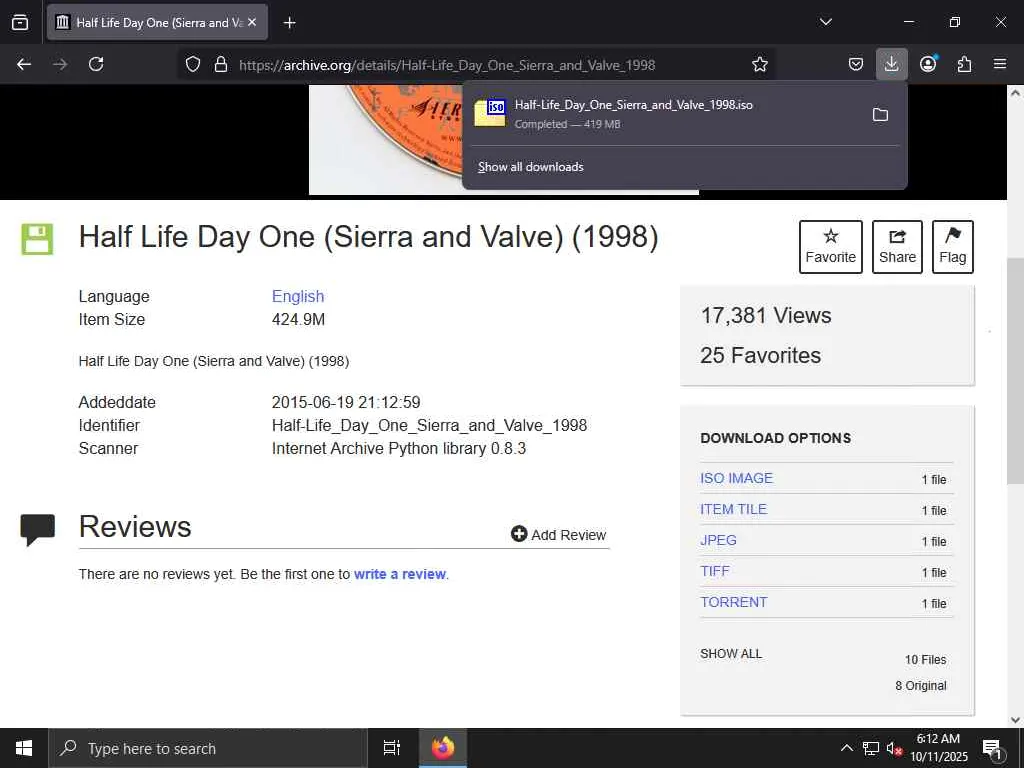1024x768 pixels.
Task: Open the English language link
Action: tap(298, 296)
